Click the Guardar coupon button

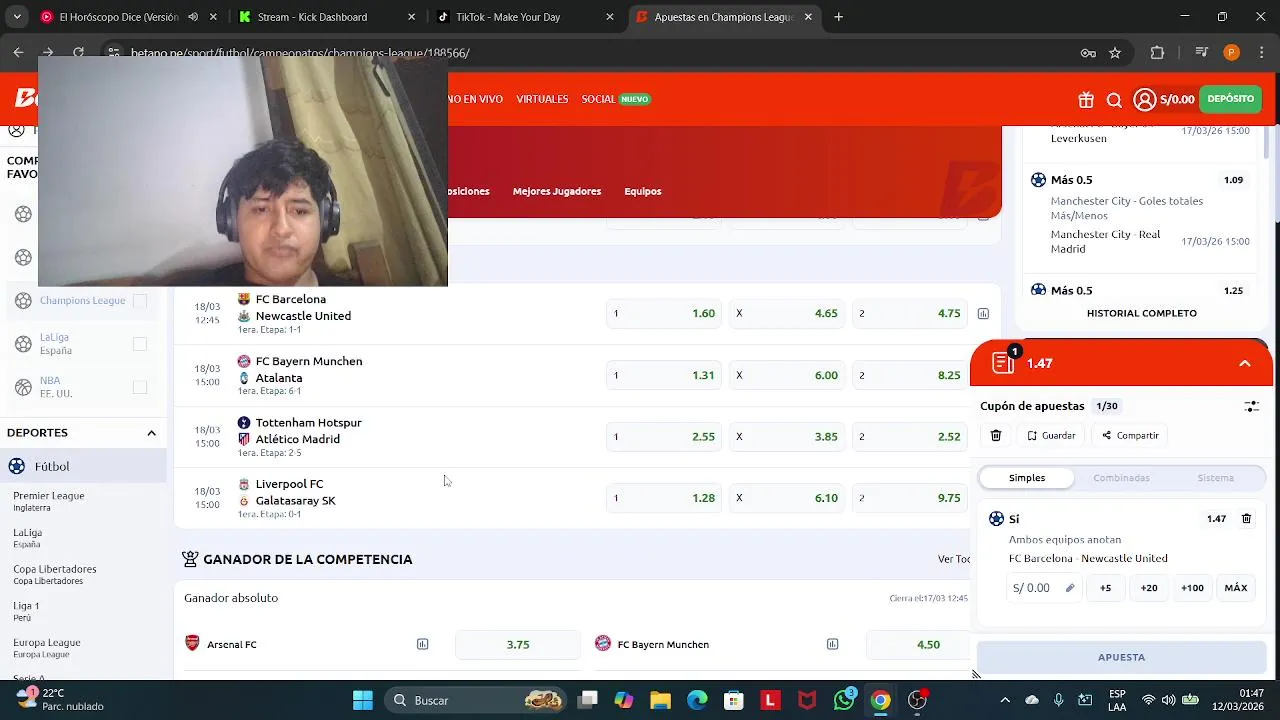pos(1051,436)
